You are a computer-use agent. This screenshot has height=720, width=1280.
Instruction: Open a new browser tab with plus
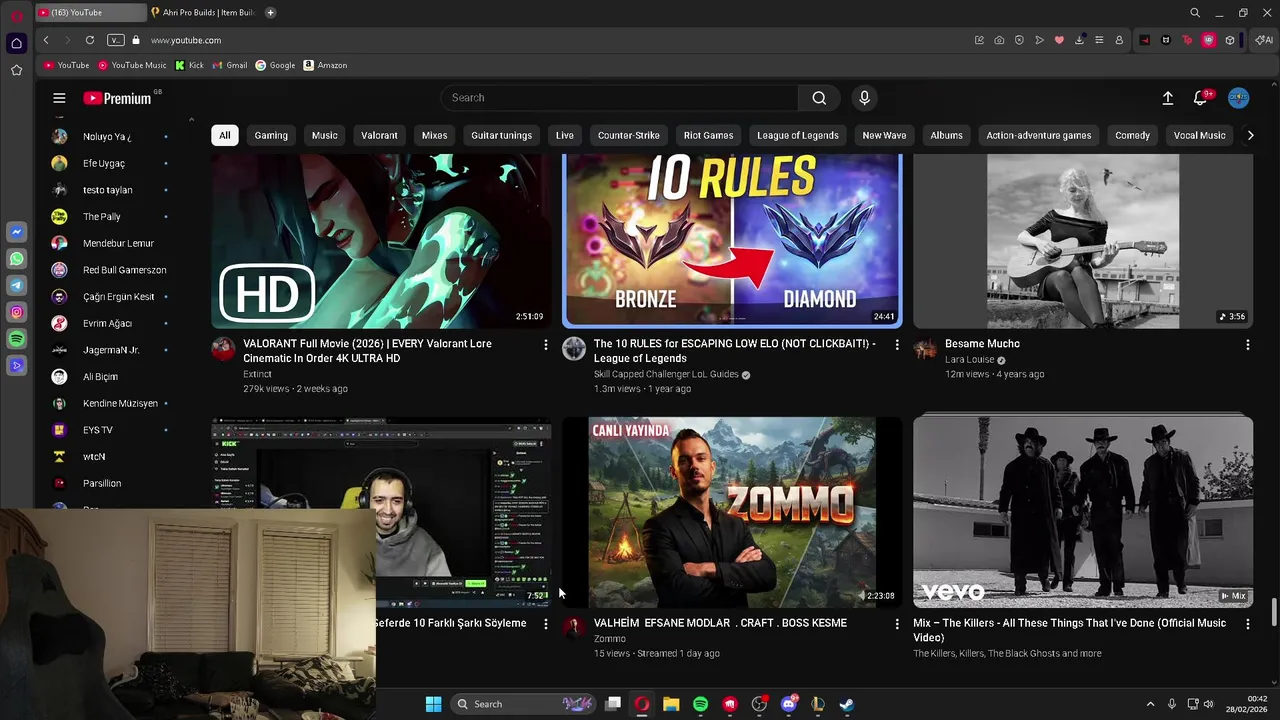point(270,13)
